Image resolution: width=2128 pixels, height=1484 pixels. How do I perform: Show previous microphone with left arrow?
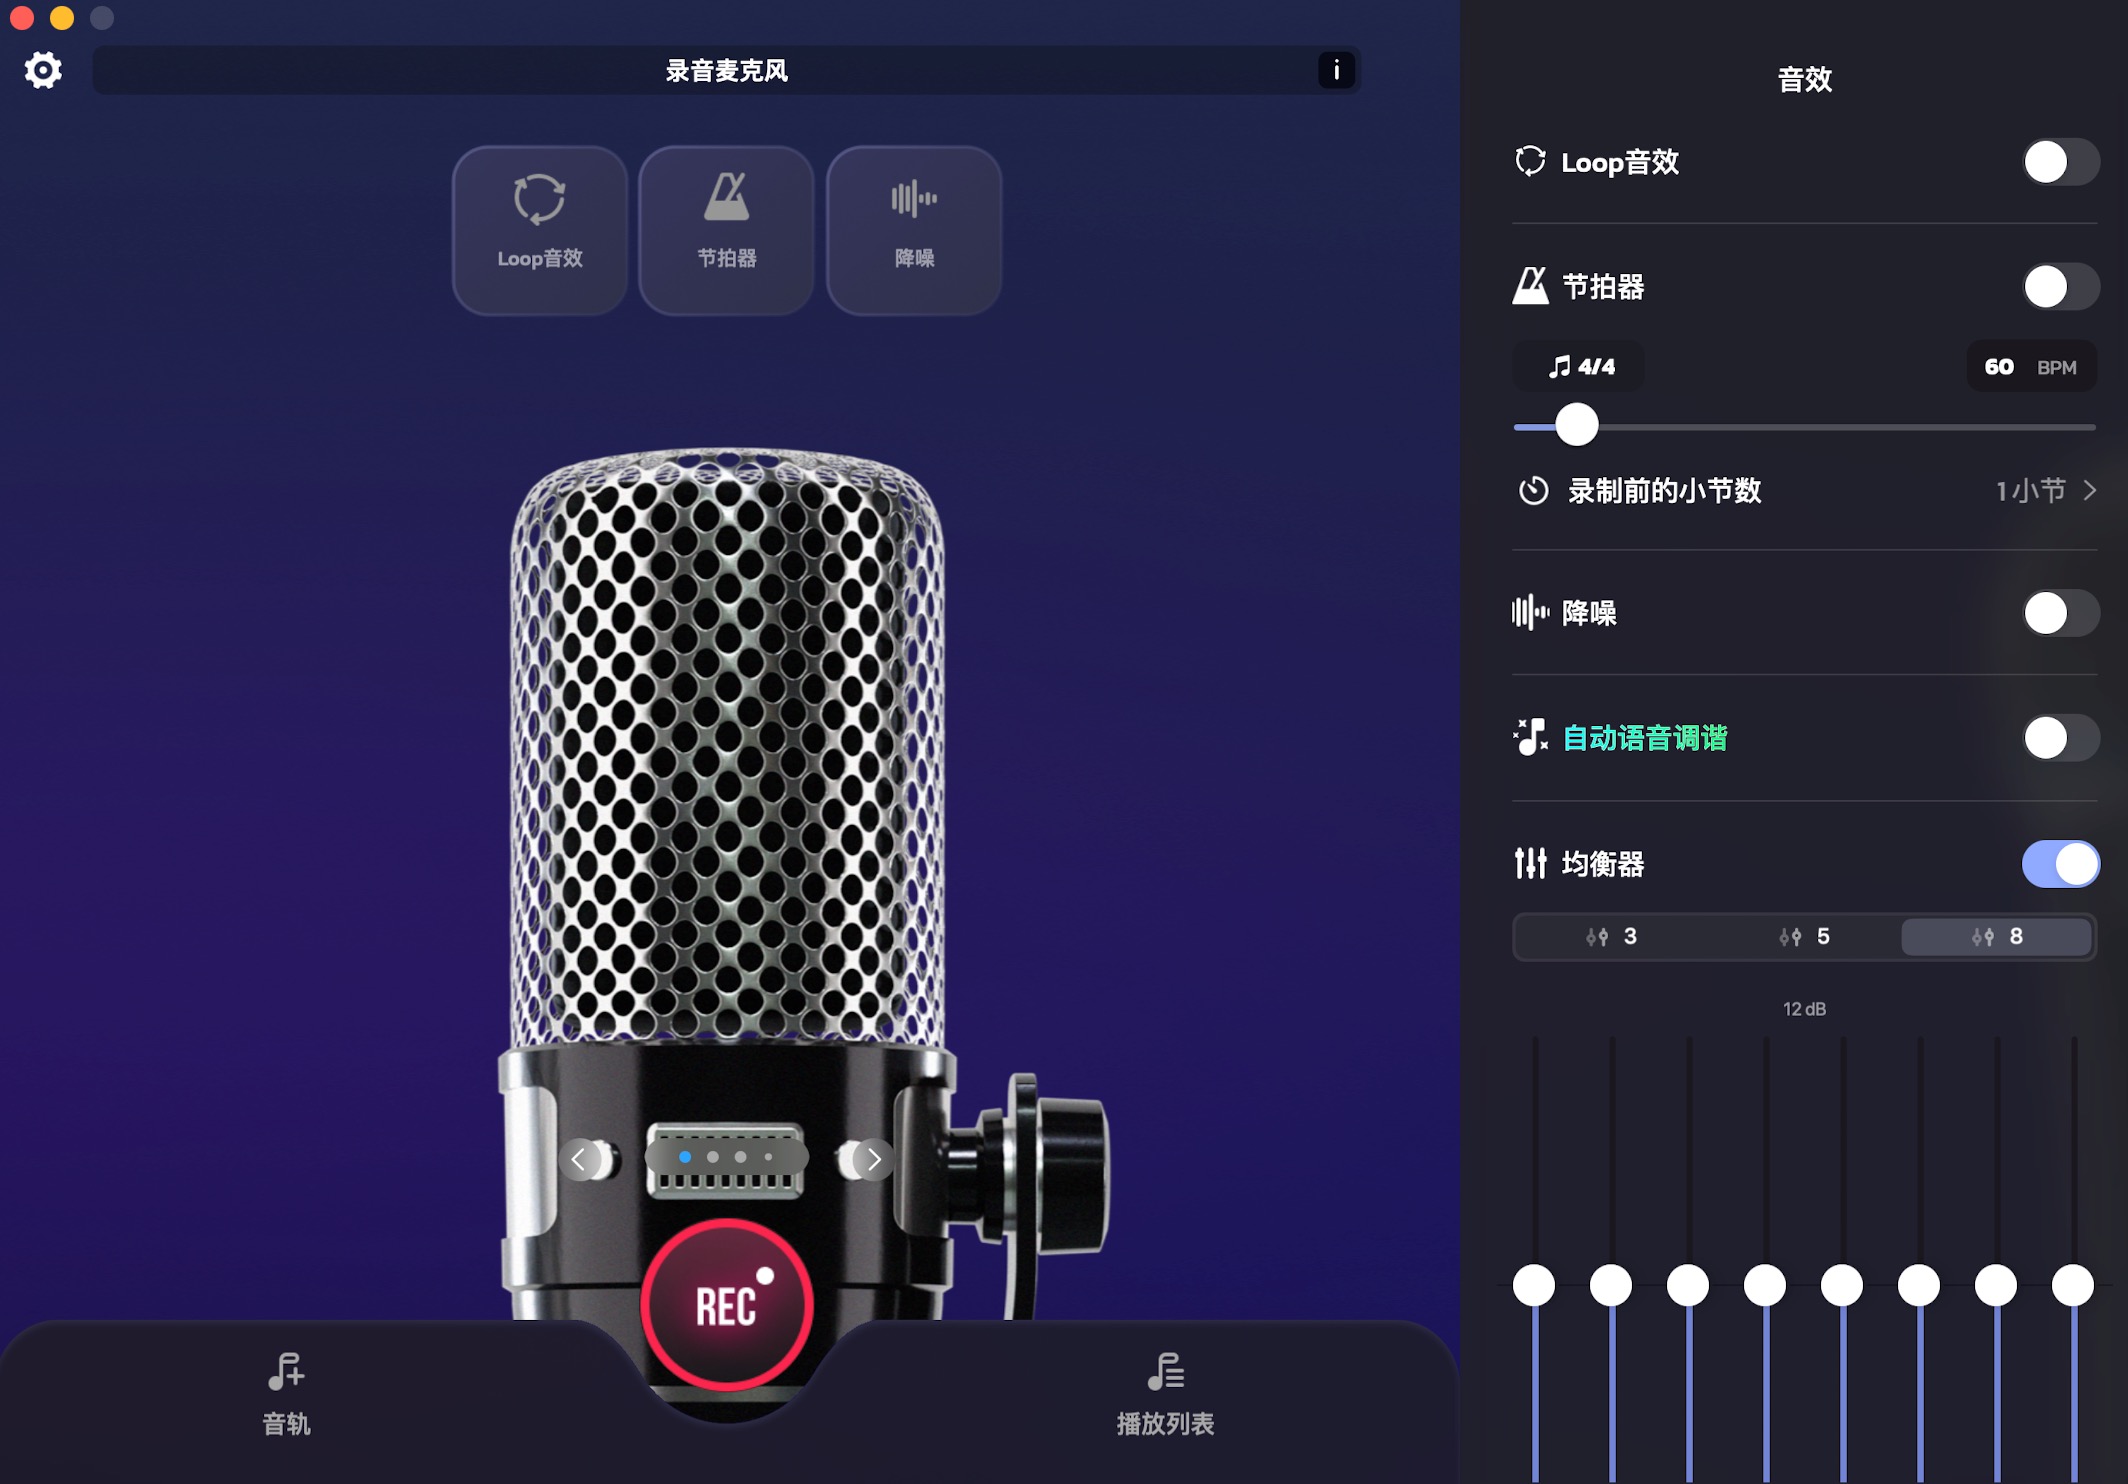(x=579, y=1159)
